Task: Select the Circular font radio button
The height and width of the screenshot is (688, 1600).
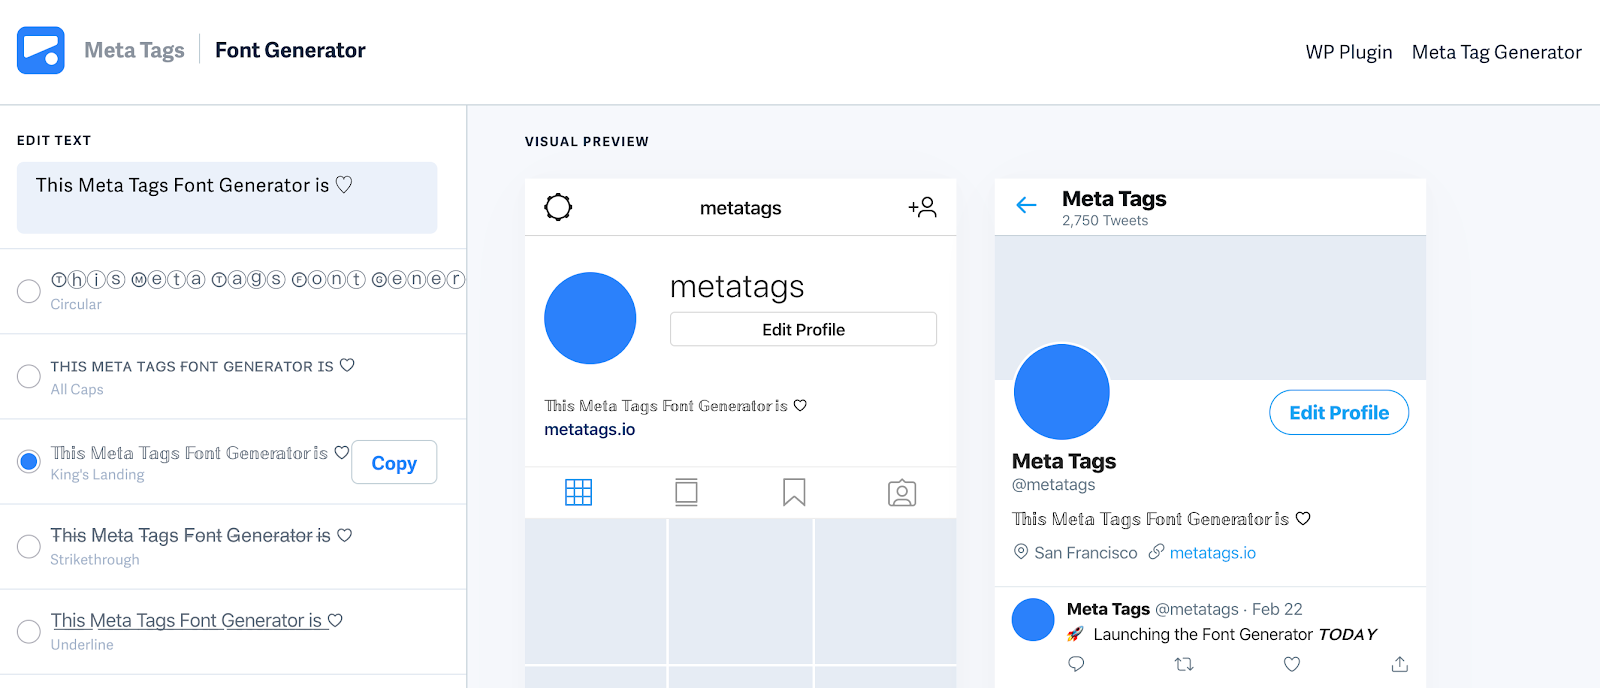Action: (x=29, y=291)
